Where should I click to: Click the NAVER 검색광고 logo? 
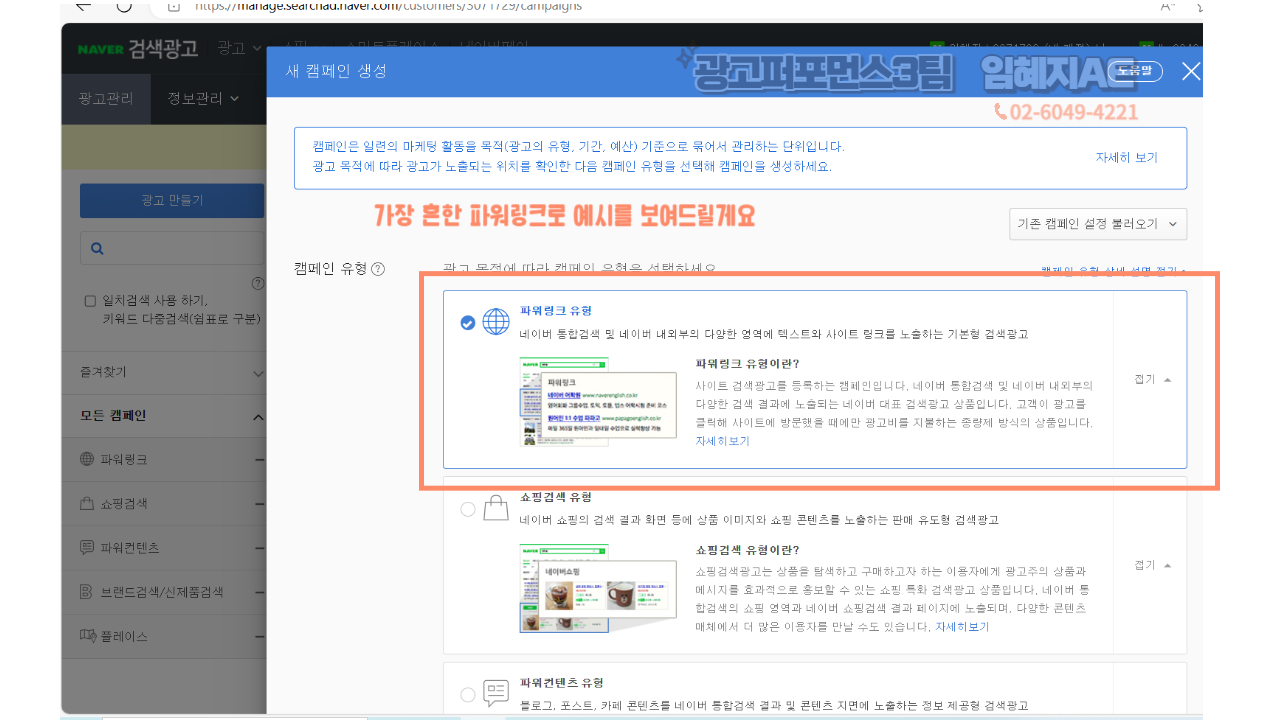[x=137, y=48]
